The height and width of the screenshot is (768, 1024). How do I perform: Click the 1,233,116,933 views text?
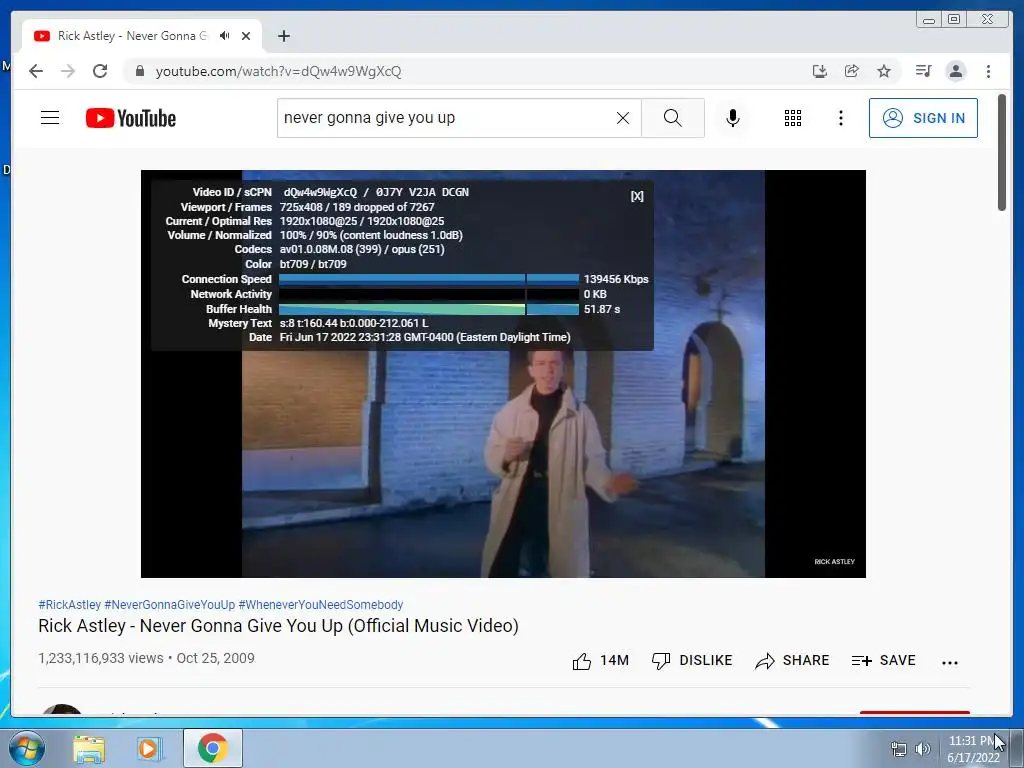click(x=101, y=658)
